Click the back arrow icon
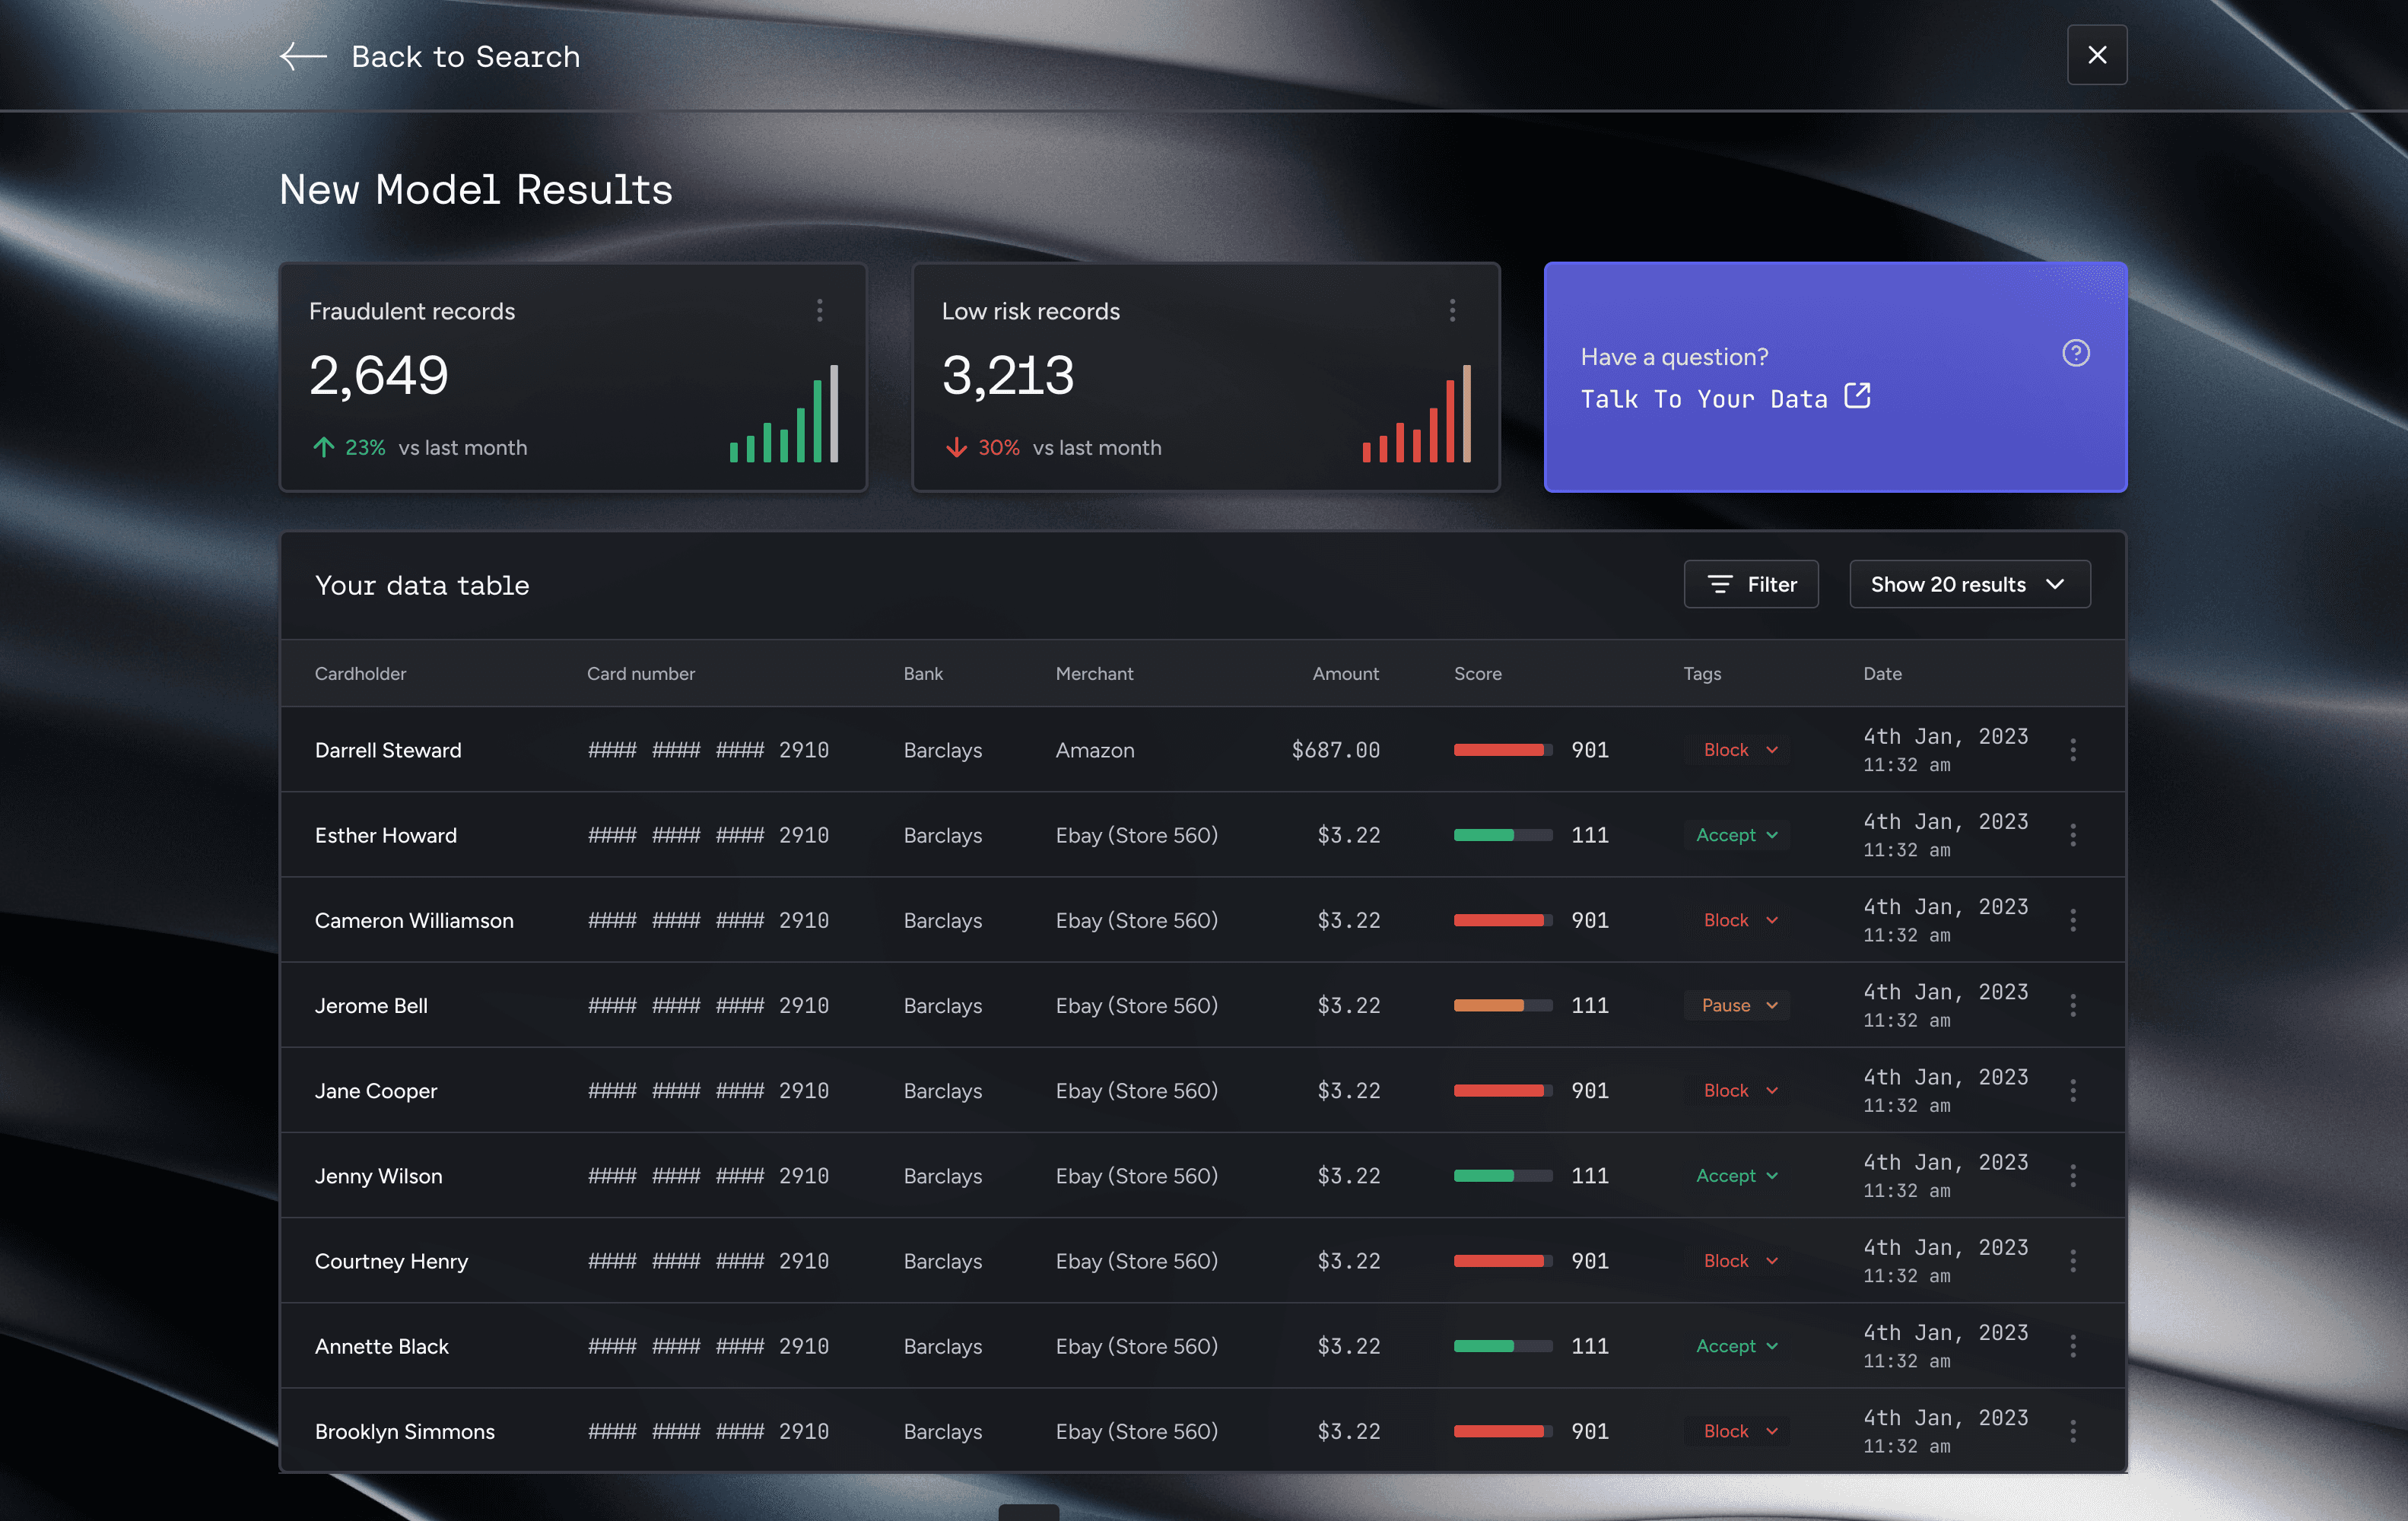 (x=303, y=56)
